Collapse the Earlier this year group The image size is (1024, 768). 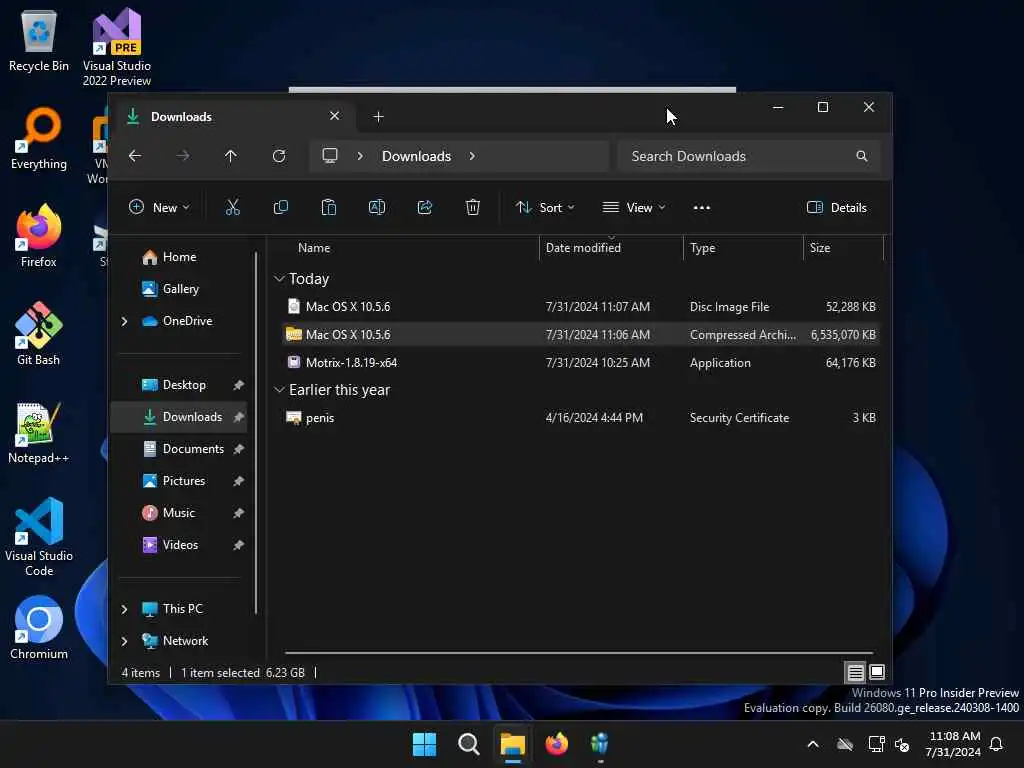click(x=280, y=390)
